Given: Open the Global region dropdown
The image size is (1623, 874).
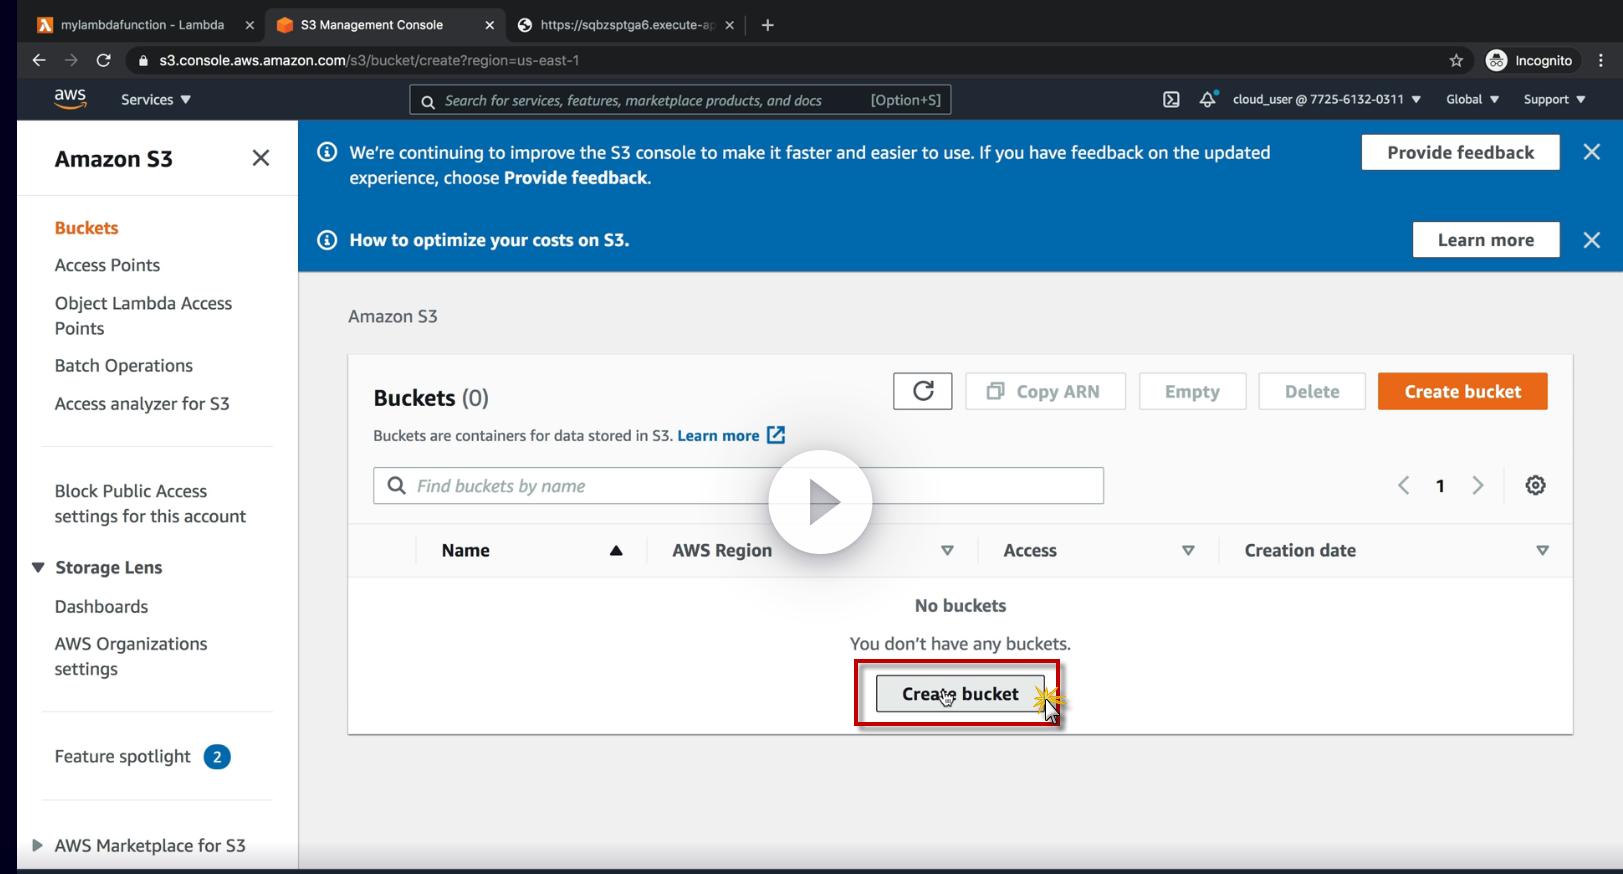Looking at the screenshot, I should pyautogui.click(x=1473, y=99).
